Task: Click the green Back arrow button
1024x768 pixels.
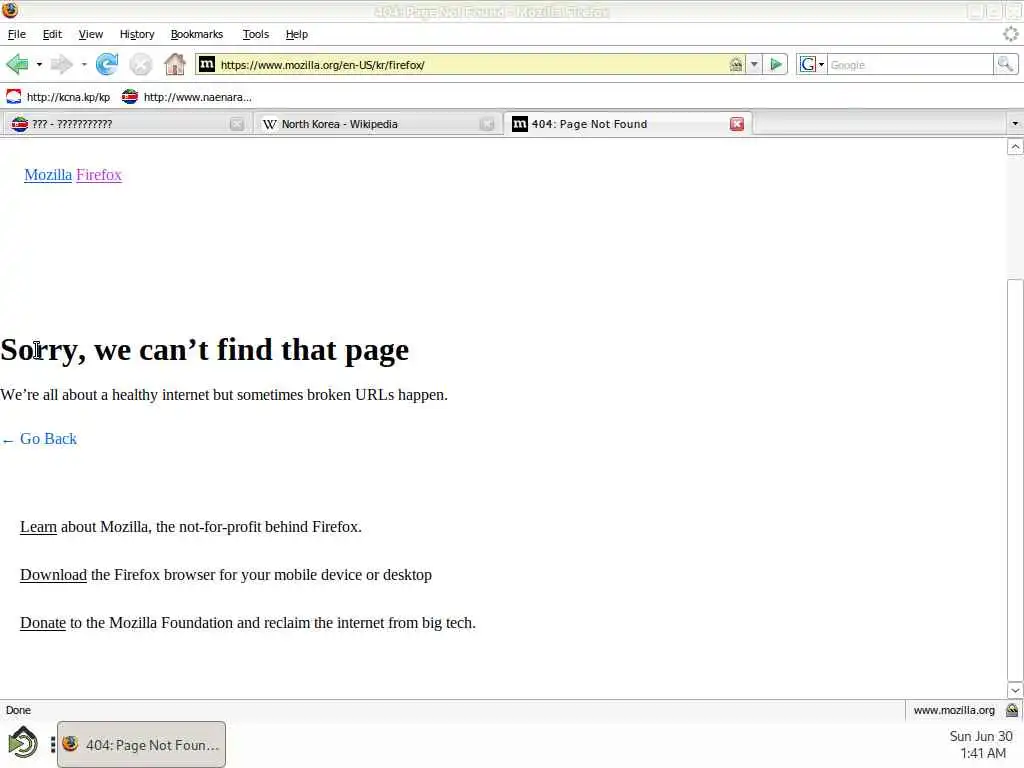Action: pos(17,65)
